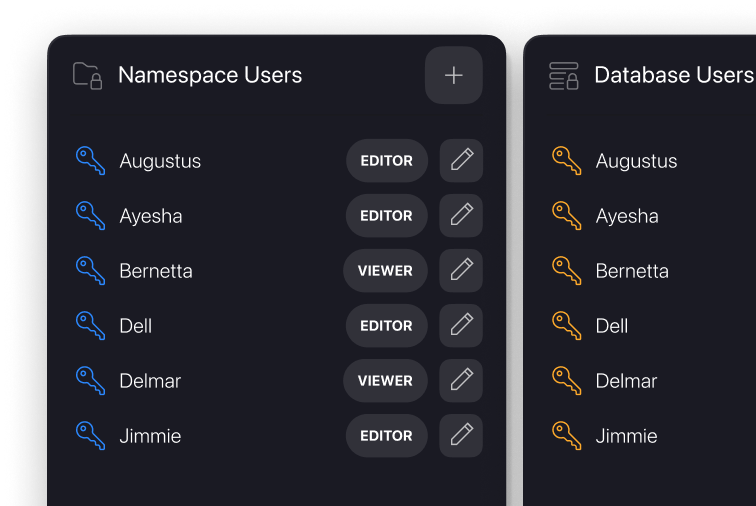Open edit for Bernetta's namespace account

click(x=461, y=270)
